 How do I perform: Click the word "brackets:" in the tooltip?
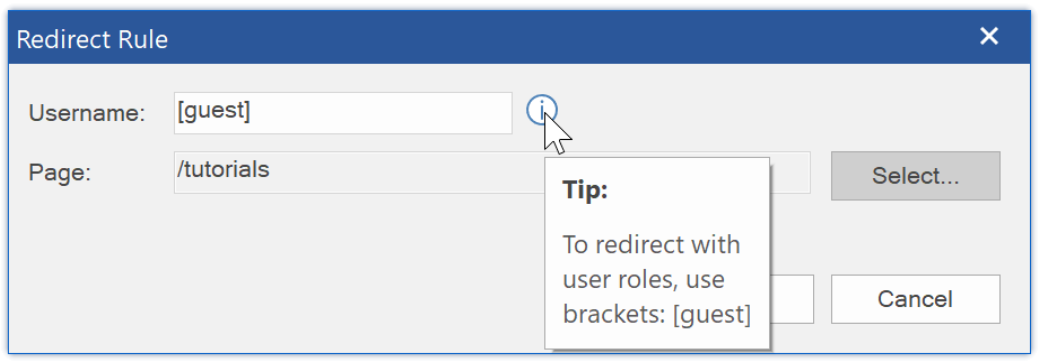coord(614,315)
